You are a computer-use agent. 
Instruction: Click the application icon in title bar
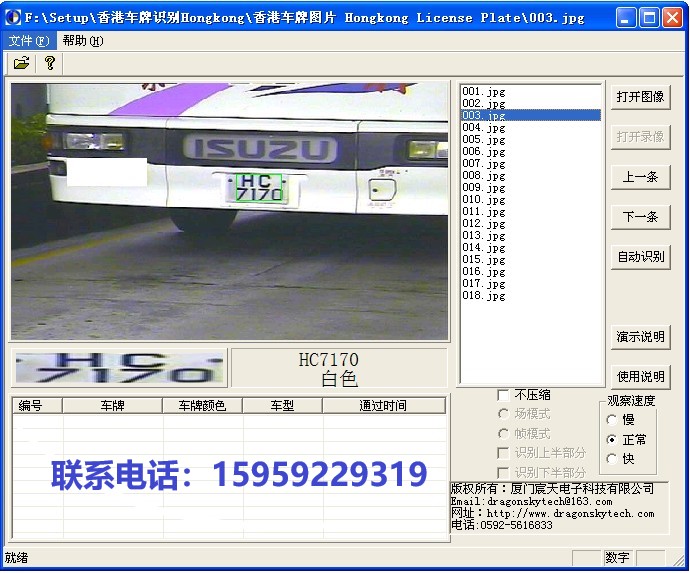[x=12, y=17]
